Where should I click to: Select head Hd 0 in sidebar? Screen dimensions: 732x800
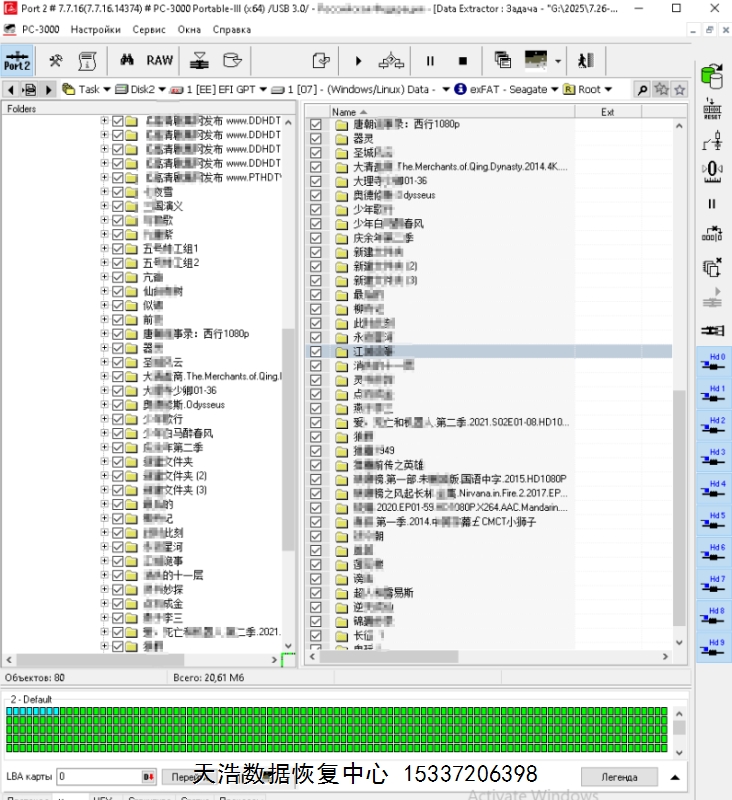click(712, 362)
